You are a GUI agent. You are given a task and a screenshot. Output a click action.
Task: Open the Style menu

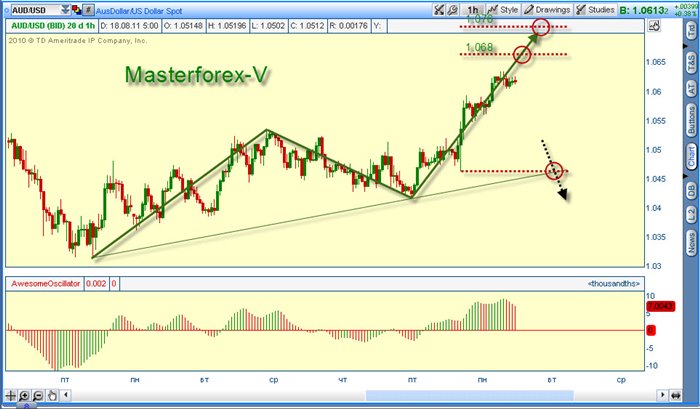click(503, 10)
